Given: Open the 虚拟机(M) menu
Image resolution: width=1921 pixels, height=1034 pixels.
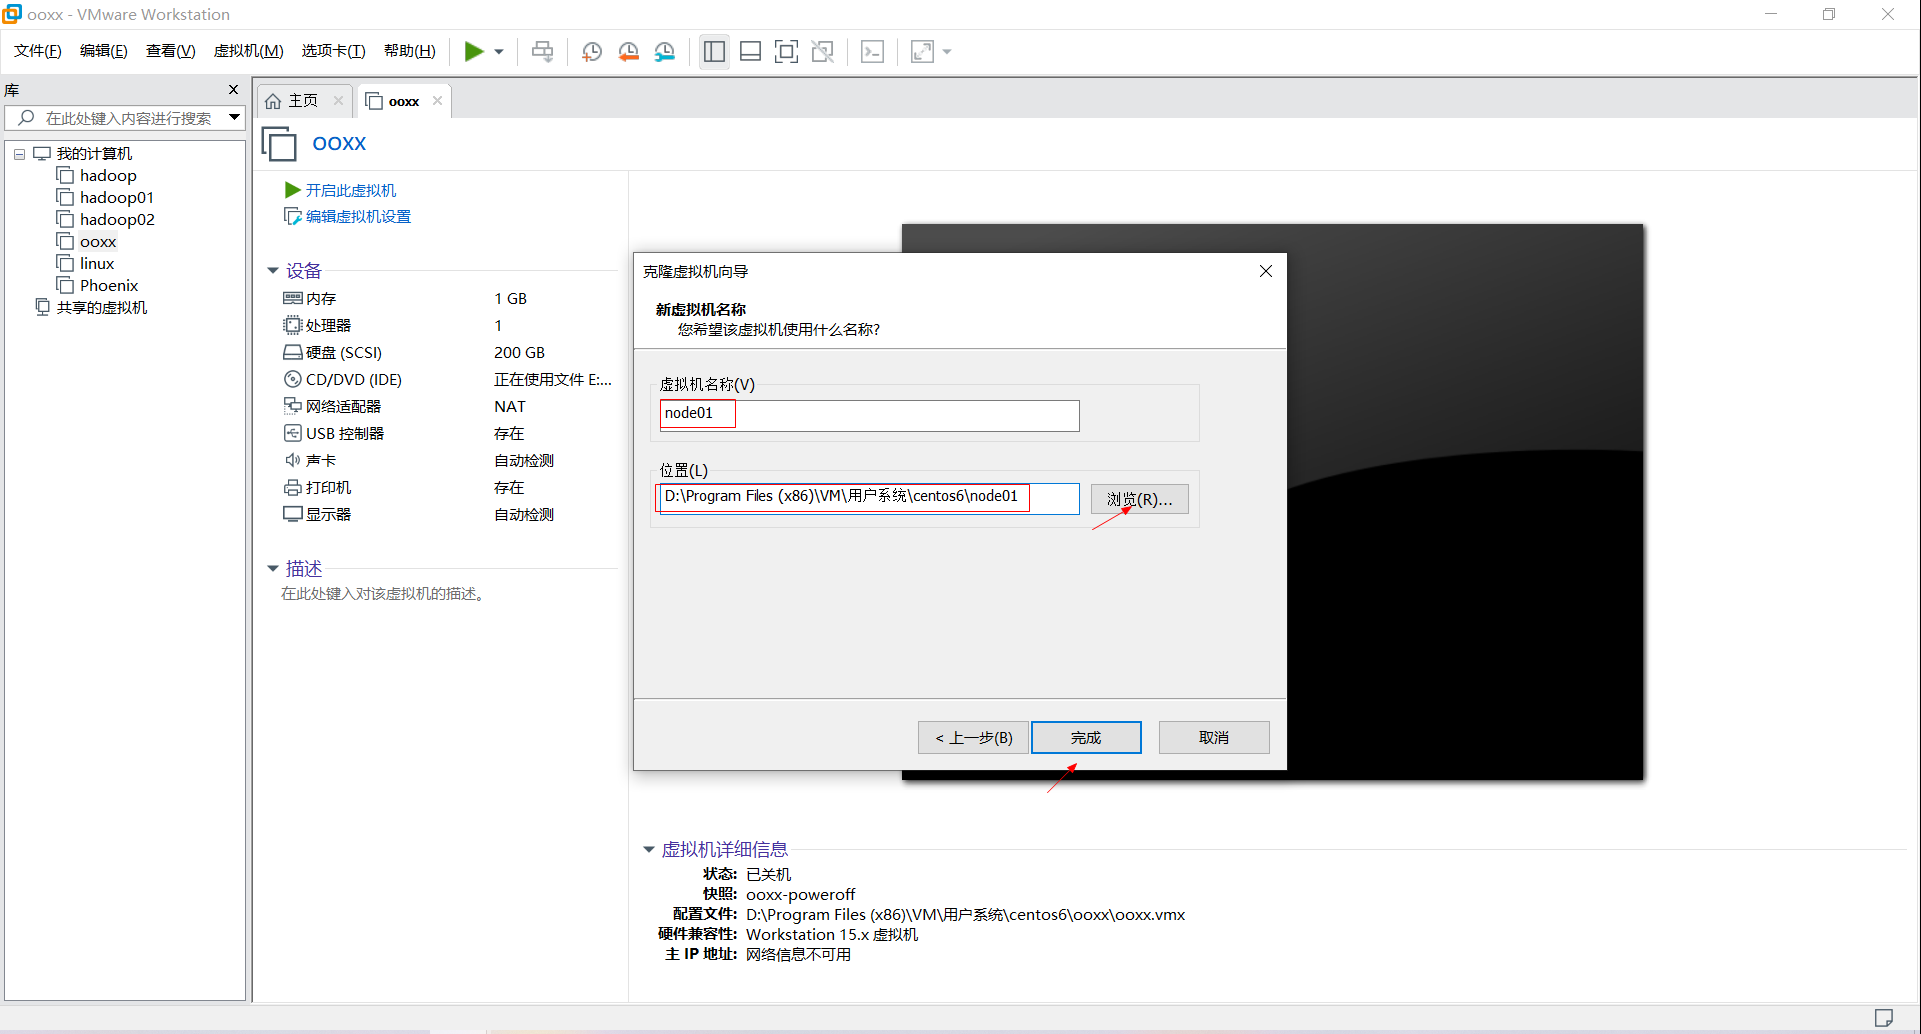Looking at the screenshot, I should point(249,51).
